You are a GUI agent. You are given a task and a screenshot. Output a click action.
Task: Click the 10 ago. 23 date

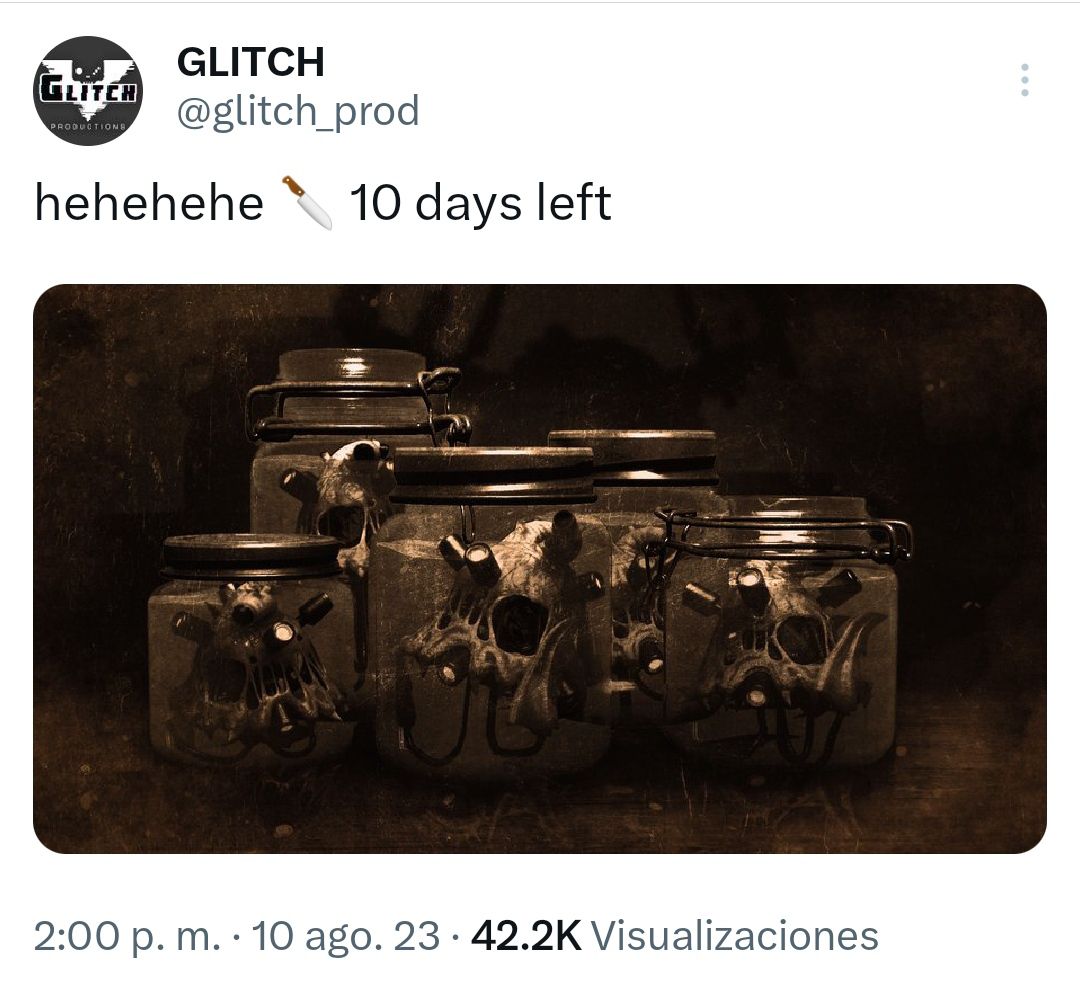pos(346,936)
